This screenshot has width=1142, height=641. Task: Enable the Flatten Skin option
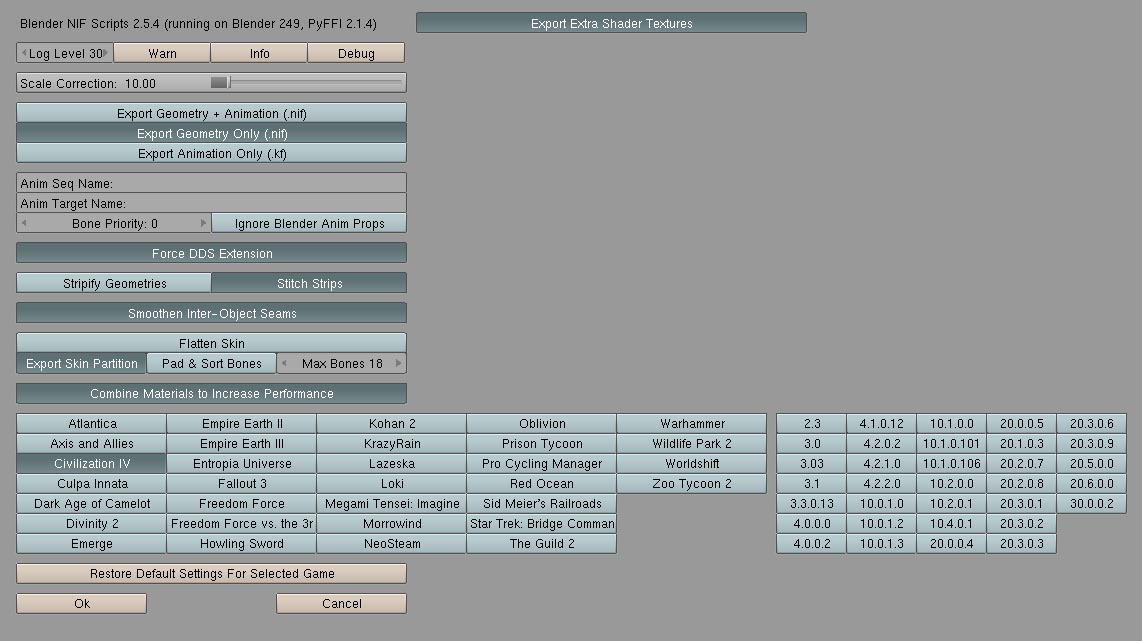[211, 343]
